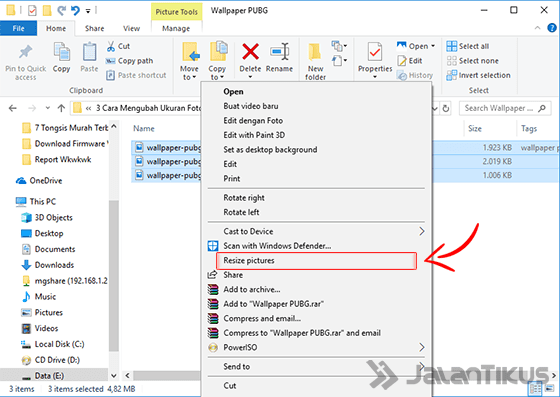
Task: Click the Paste clipboard icon
Action: pos(89,52)
